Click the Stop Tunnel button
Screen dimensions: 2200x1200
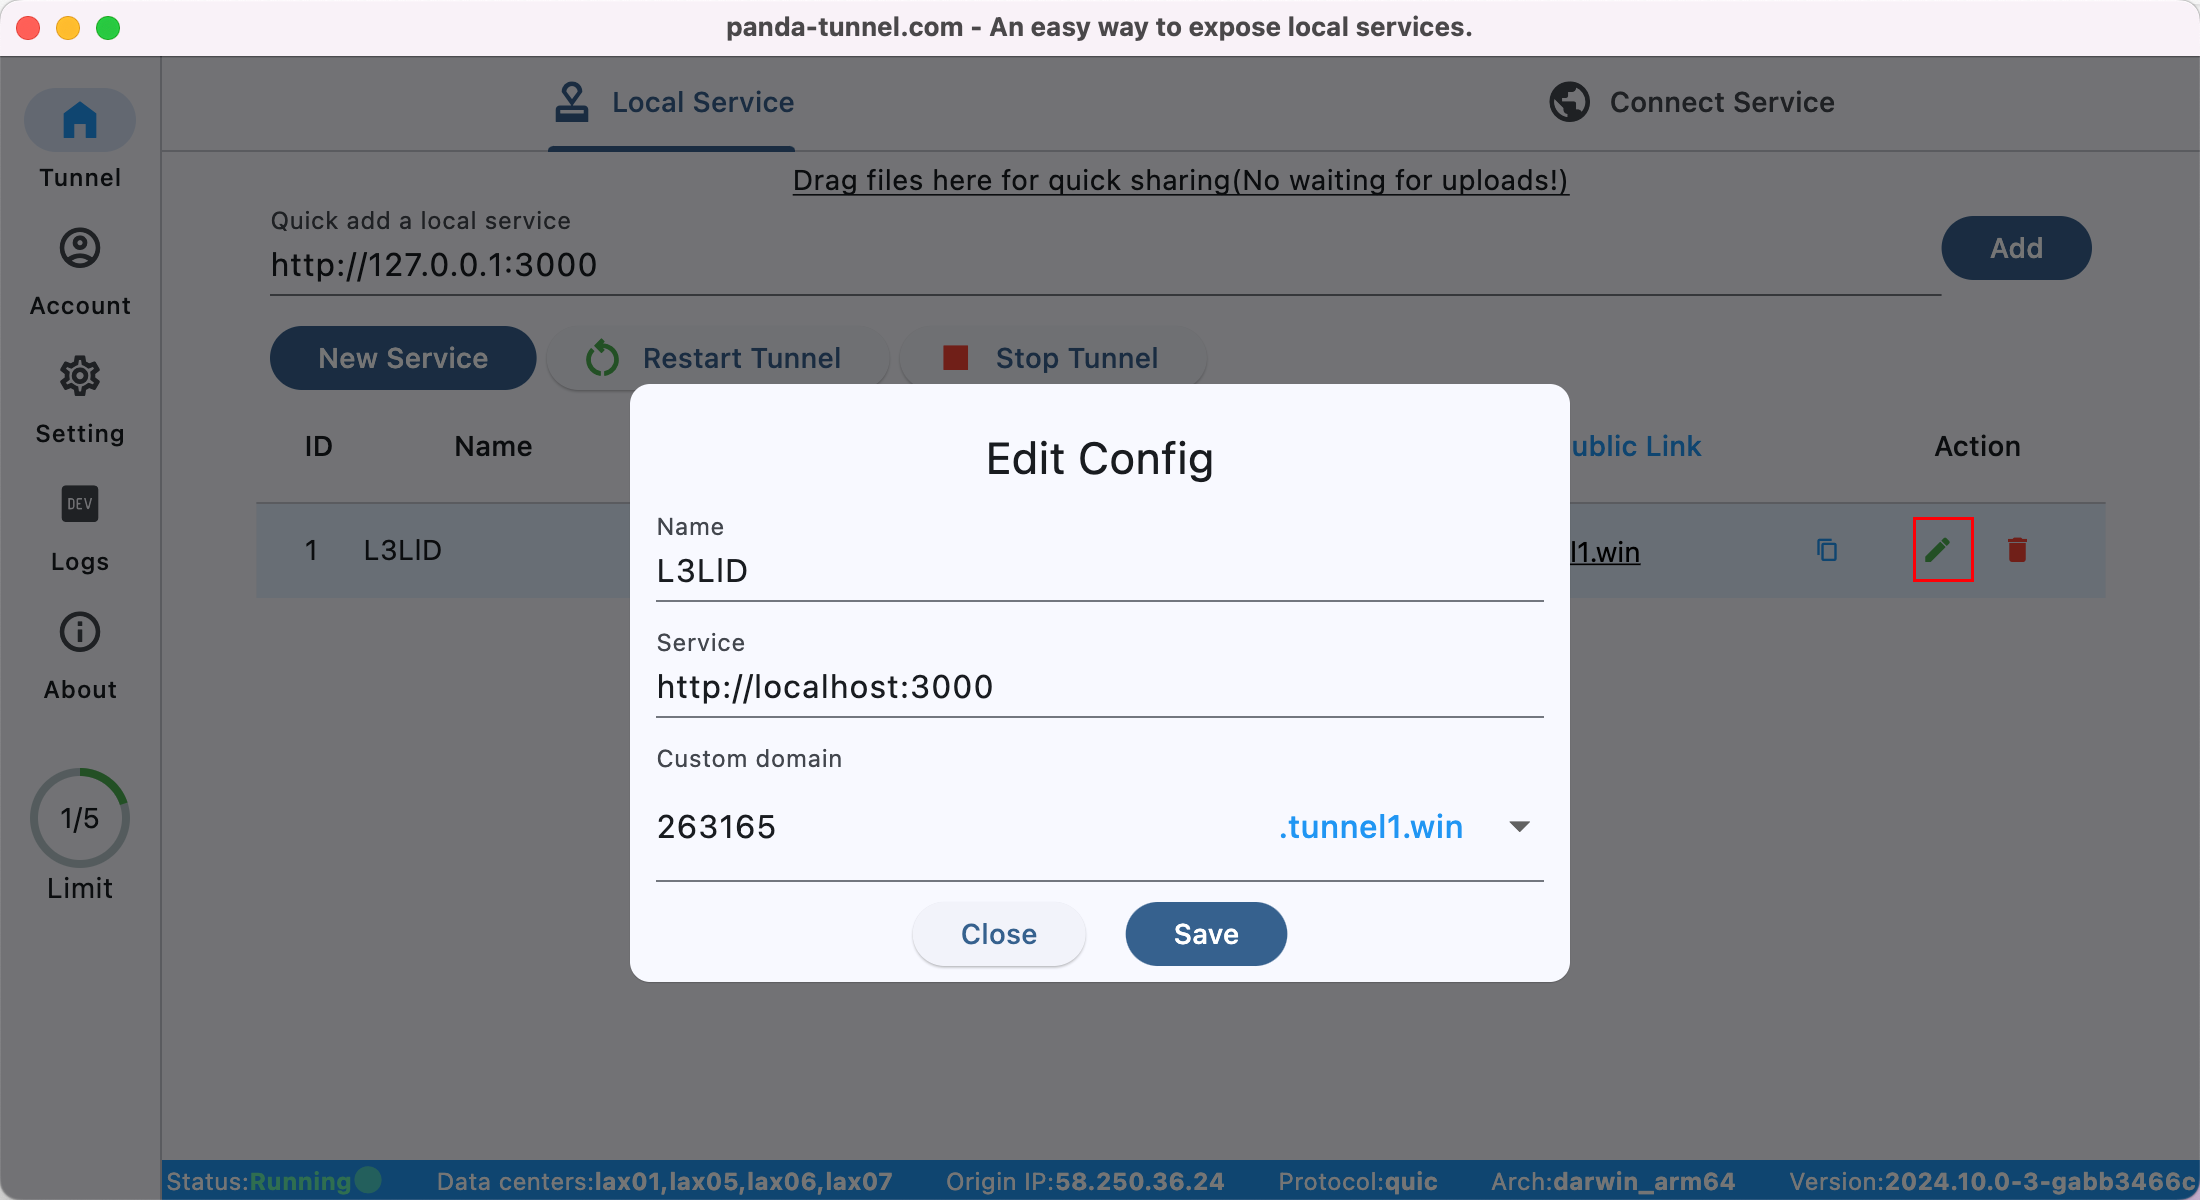click(x=1076, y=356)
